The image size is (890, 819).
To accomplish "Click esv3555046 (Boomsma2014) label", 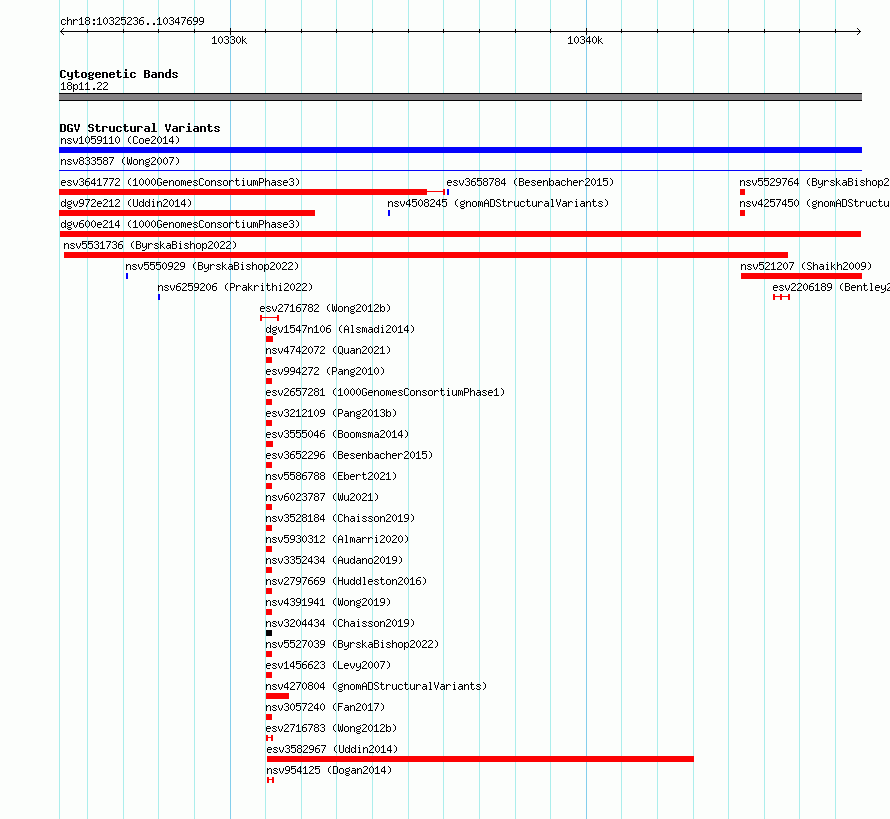I will click(x=337, y=434).
